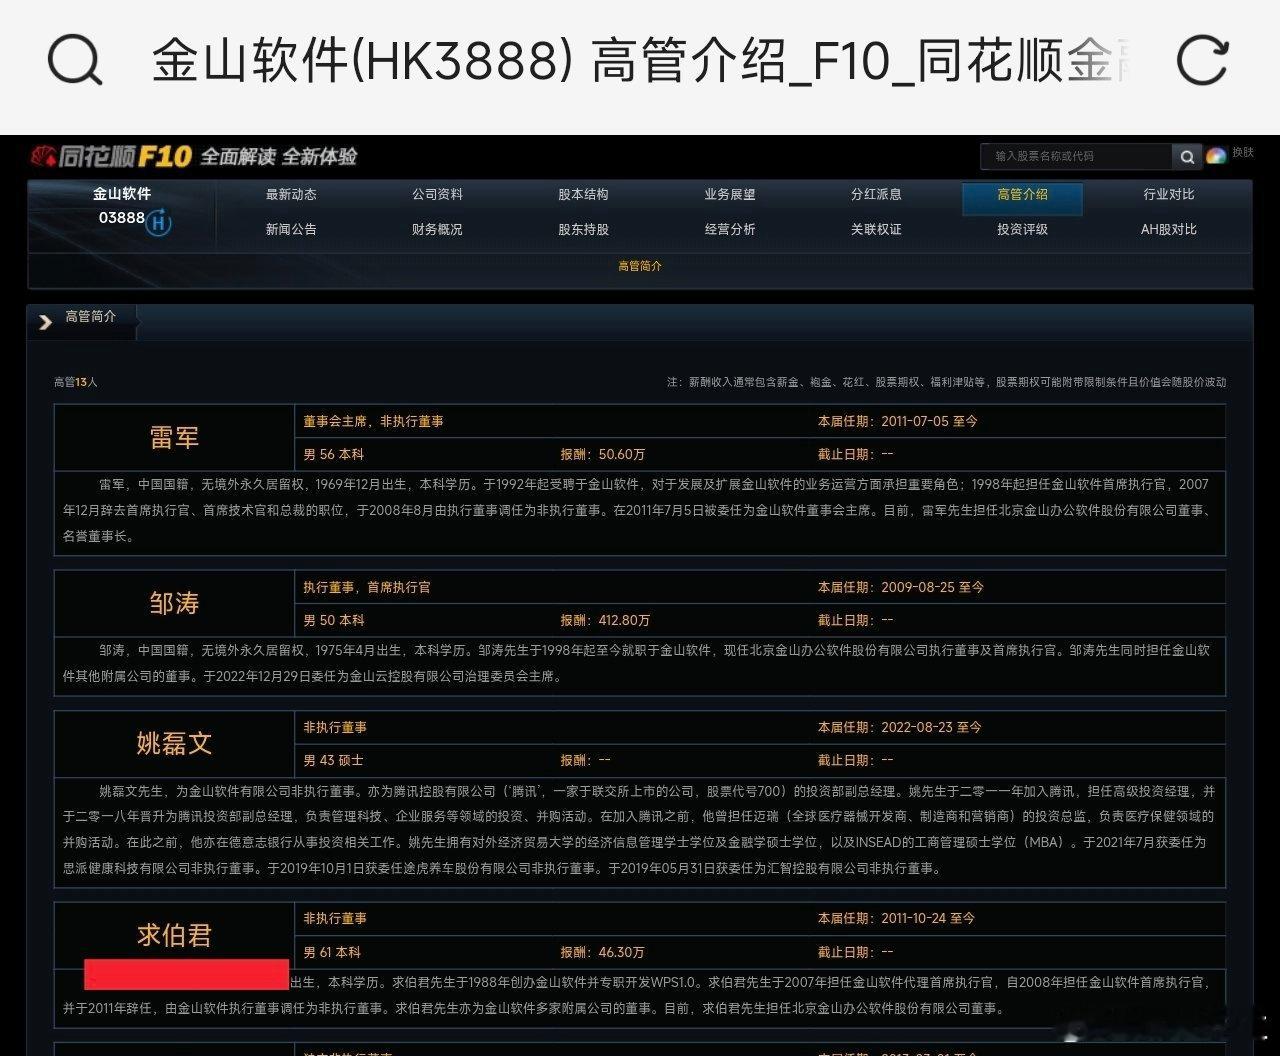The image size is (1280, 1056).
Task: Click the orange 高管简介 sub-navigation link
Action: tap(640, 266)
